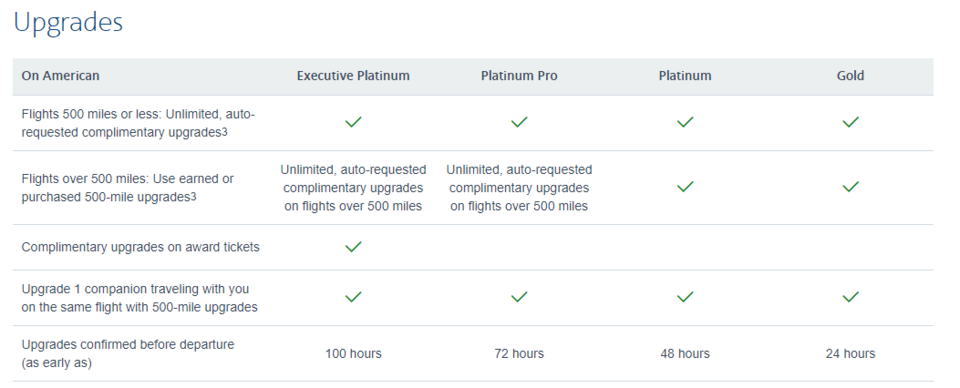960x388 pixels.
Task: Click Platinum Pro unlimited upgrades text over 500 miles
Action: pos(519,187)
